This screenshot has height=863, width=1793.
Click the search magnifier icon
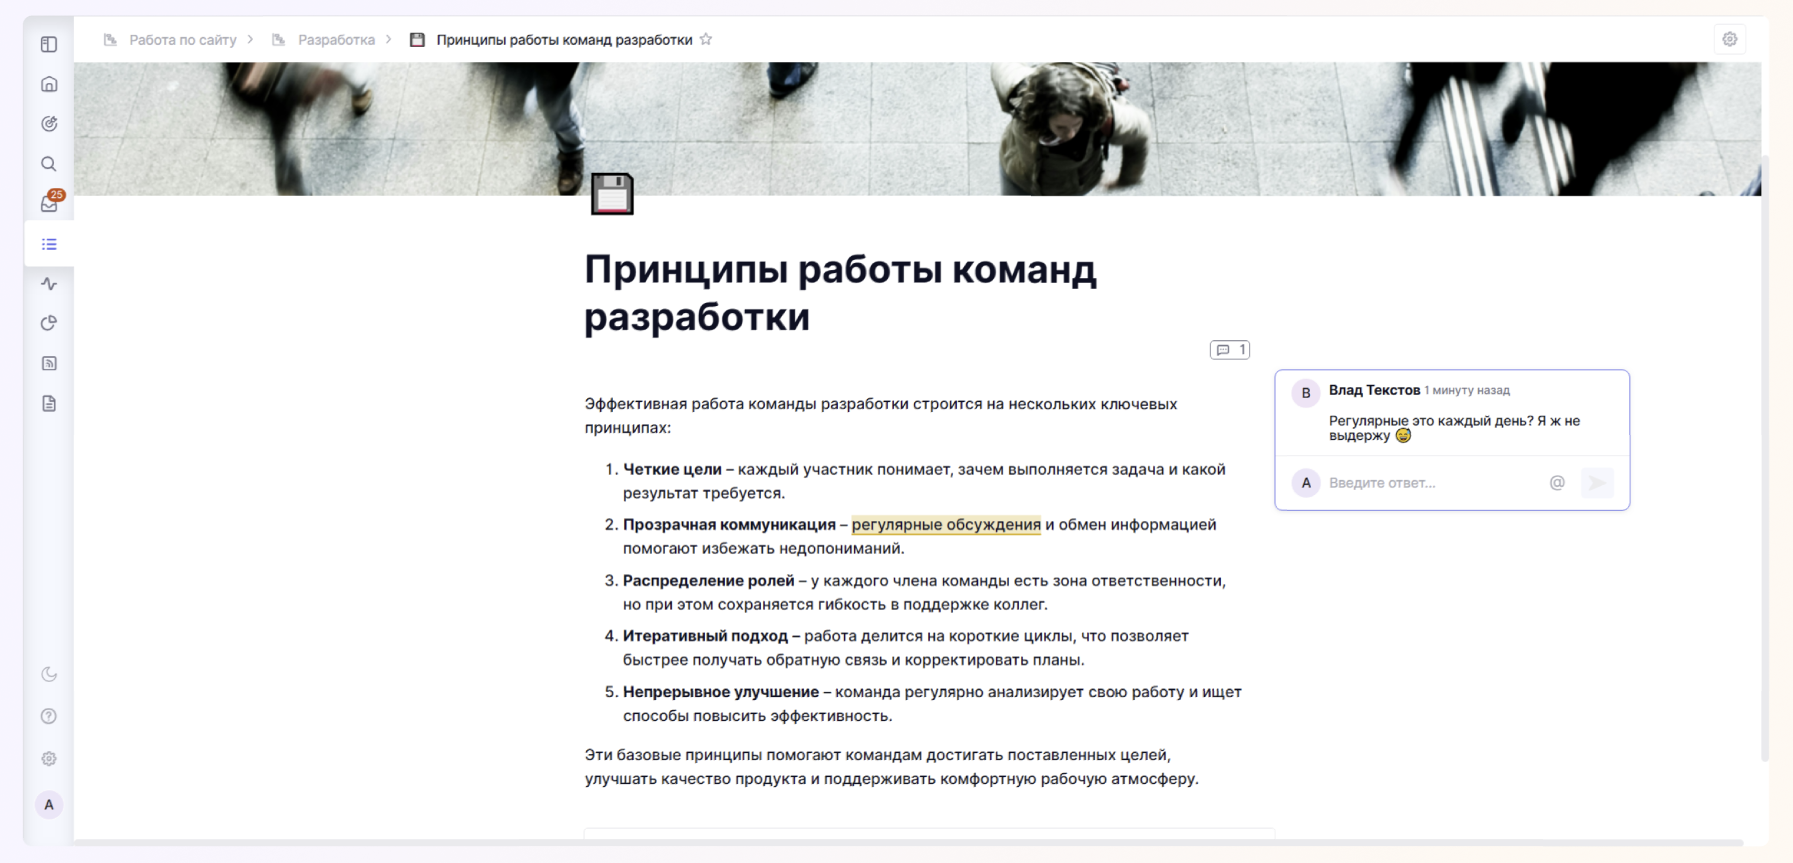pos(49,164)
